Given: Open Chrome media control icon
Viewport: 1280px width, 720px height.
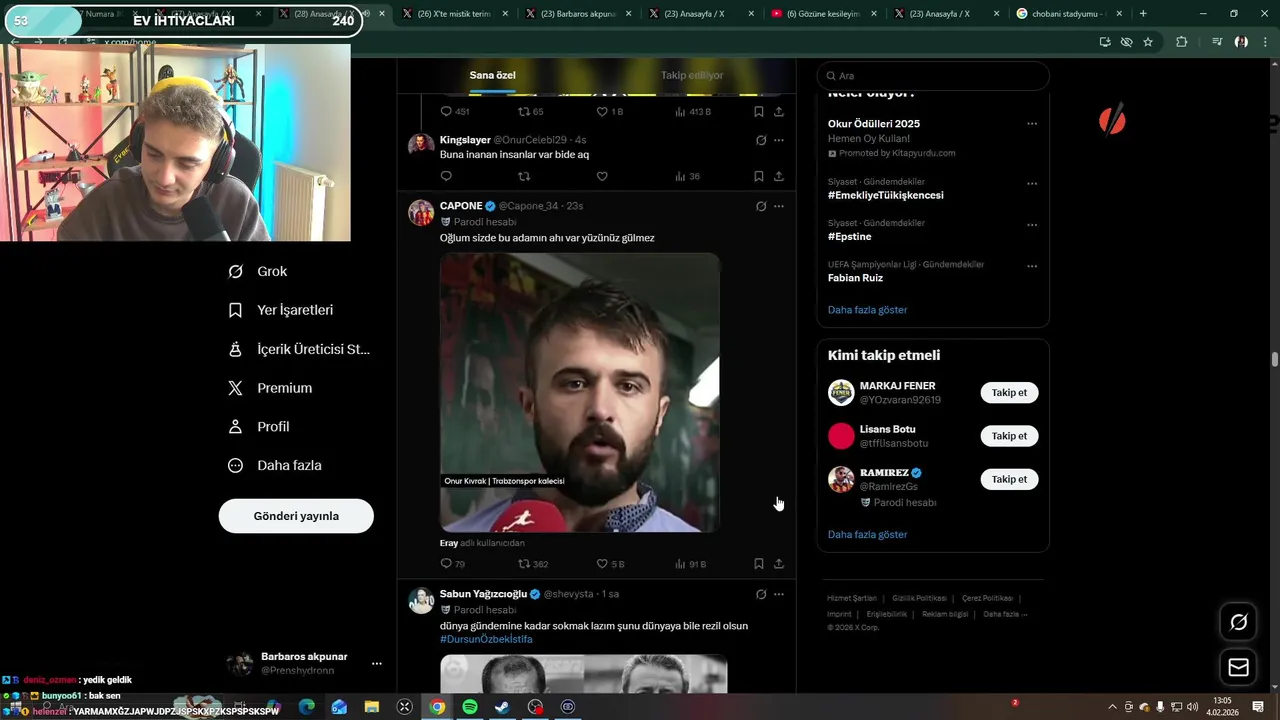Looking at the screenshot, I should point(1217,42).
